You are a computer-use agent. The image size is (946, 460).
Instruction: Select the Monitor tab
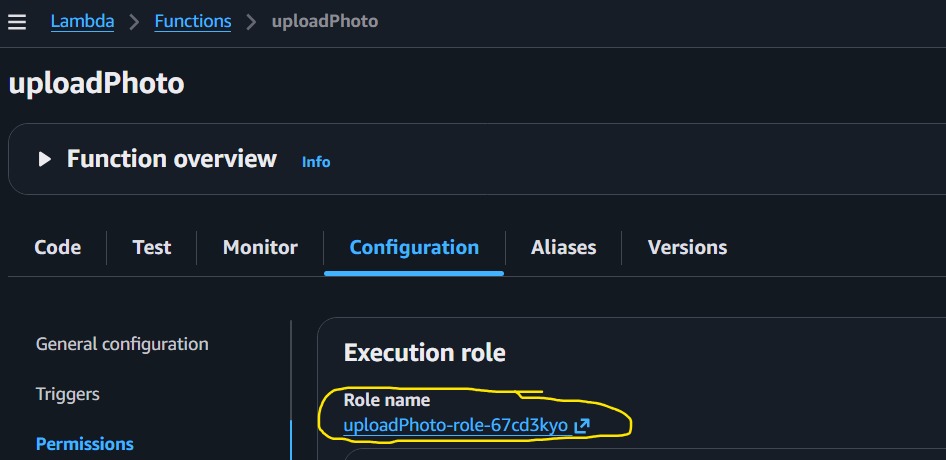pos(260,247)
